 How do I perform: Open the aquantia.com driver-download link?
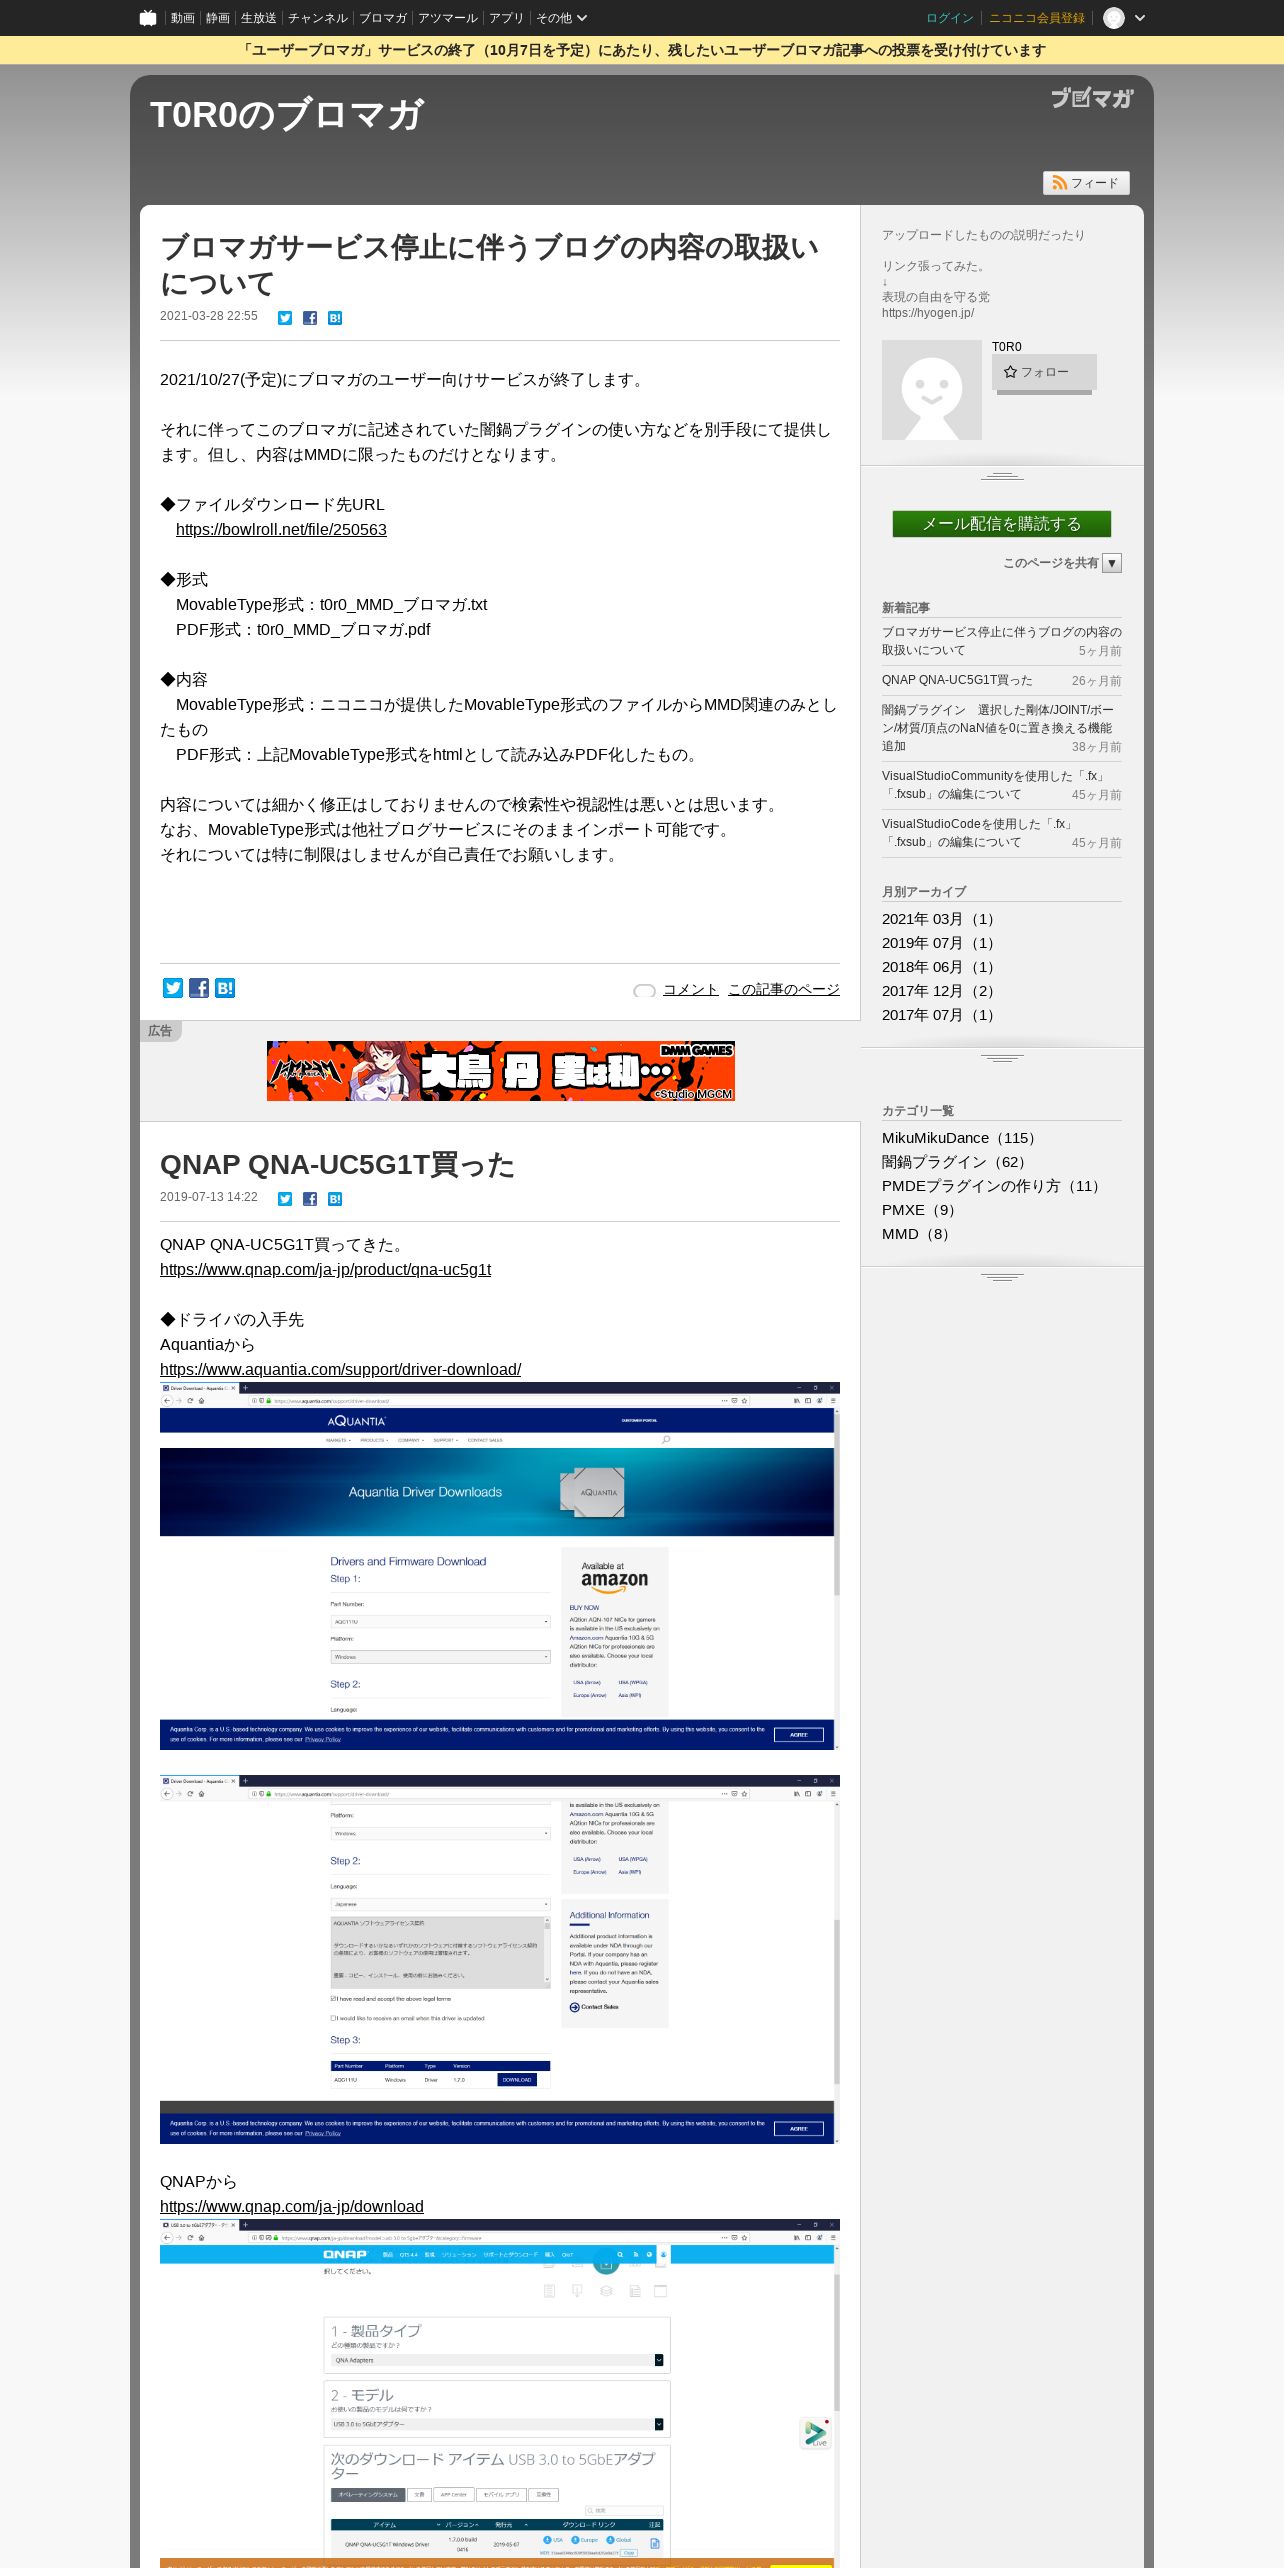point(340,1370)
